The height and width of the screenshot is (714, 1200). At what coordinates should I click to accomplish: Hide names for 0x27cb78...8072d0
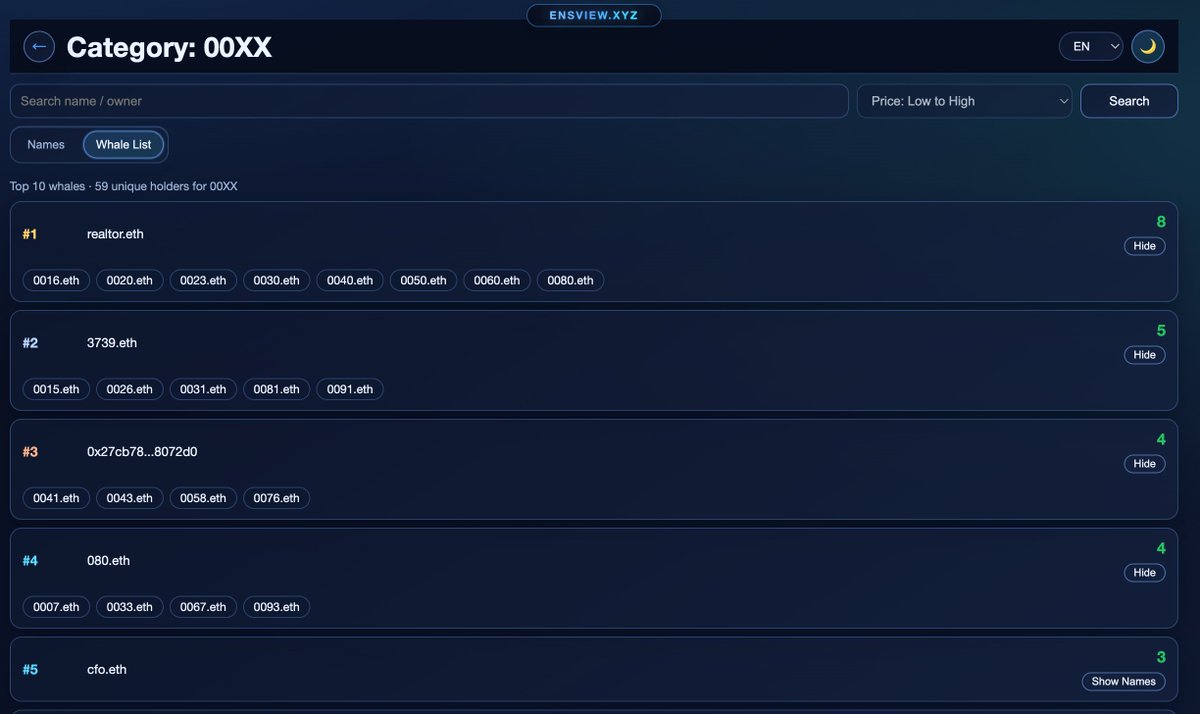coord(1144,464)
